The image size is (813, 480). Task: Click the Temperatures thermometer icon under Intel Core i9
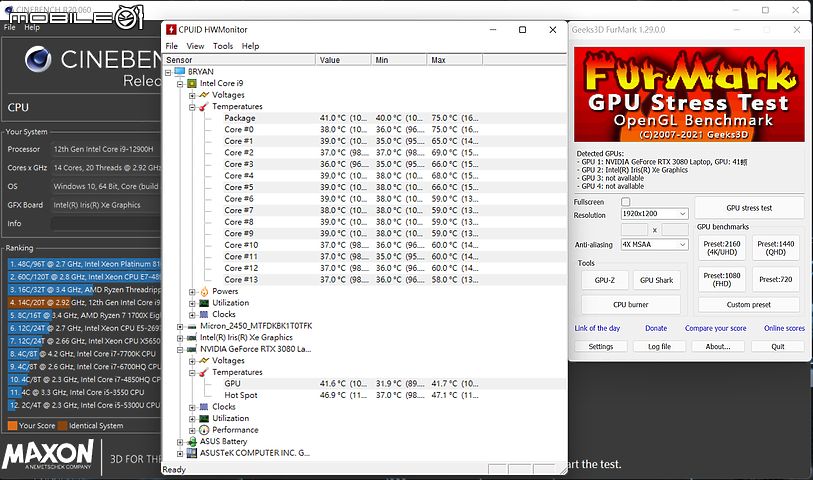tap(204, 107)
